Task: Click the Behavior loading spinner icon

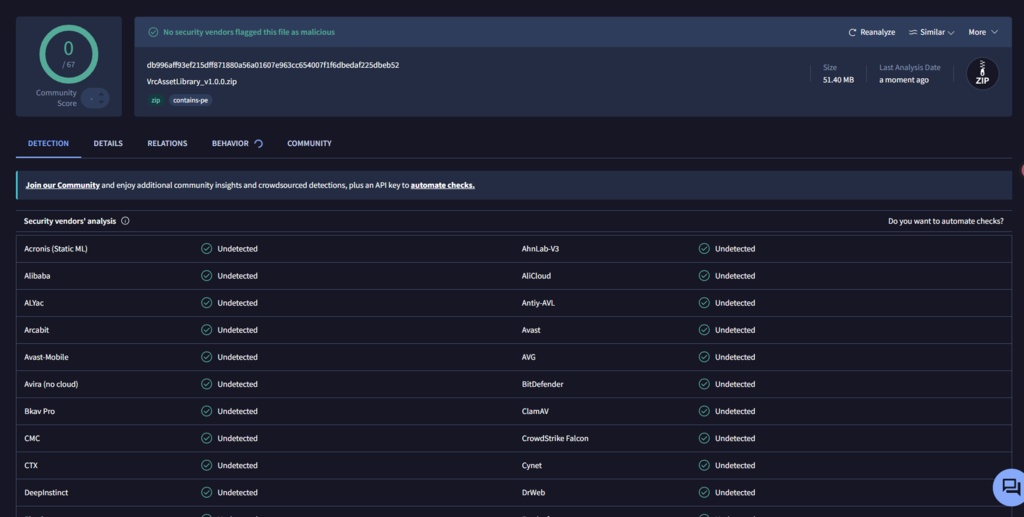Action: [x=259, y=144]
